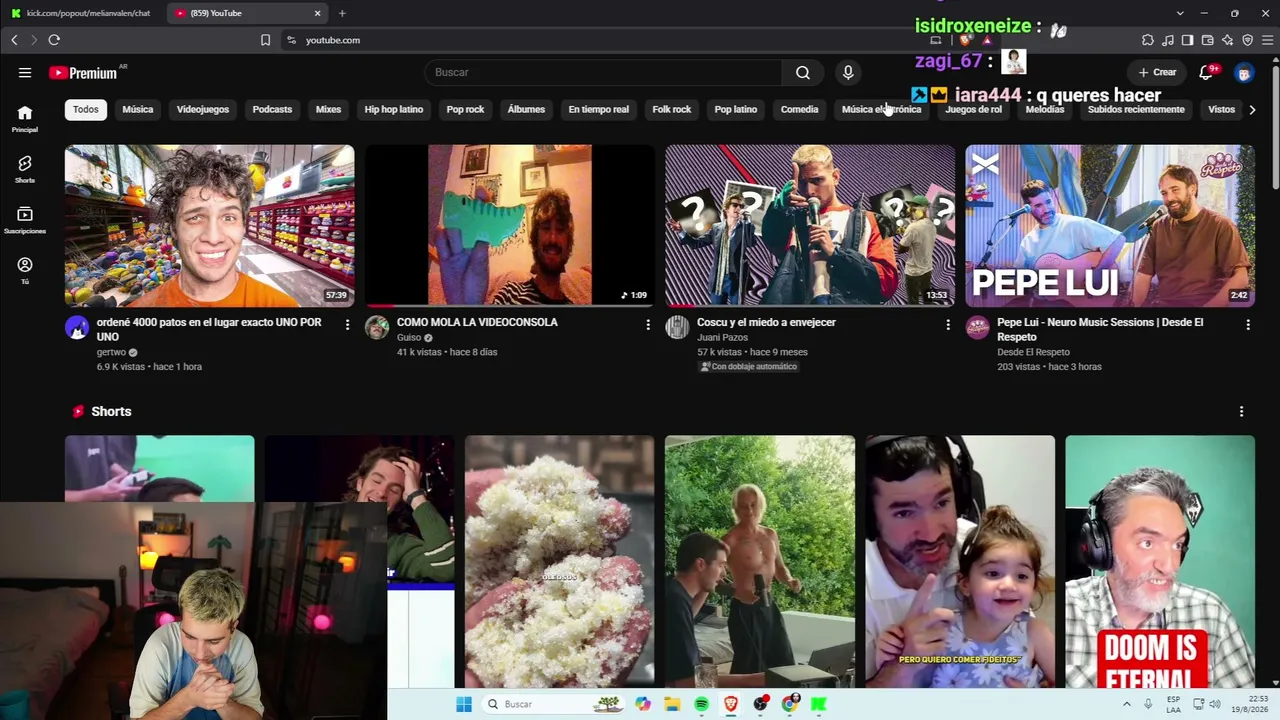Open Kick app from the taskbar

(x=819, y=704)
